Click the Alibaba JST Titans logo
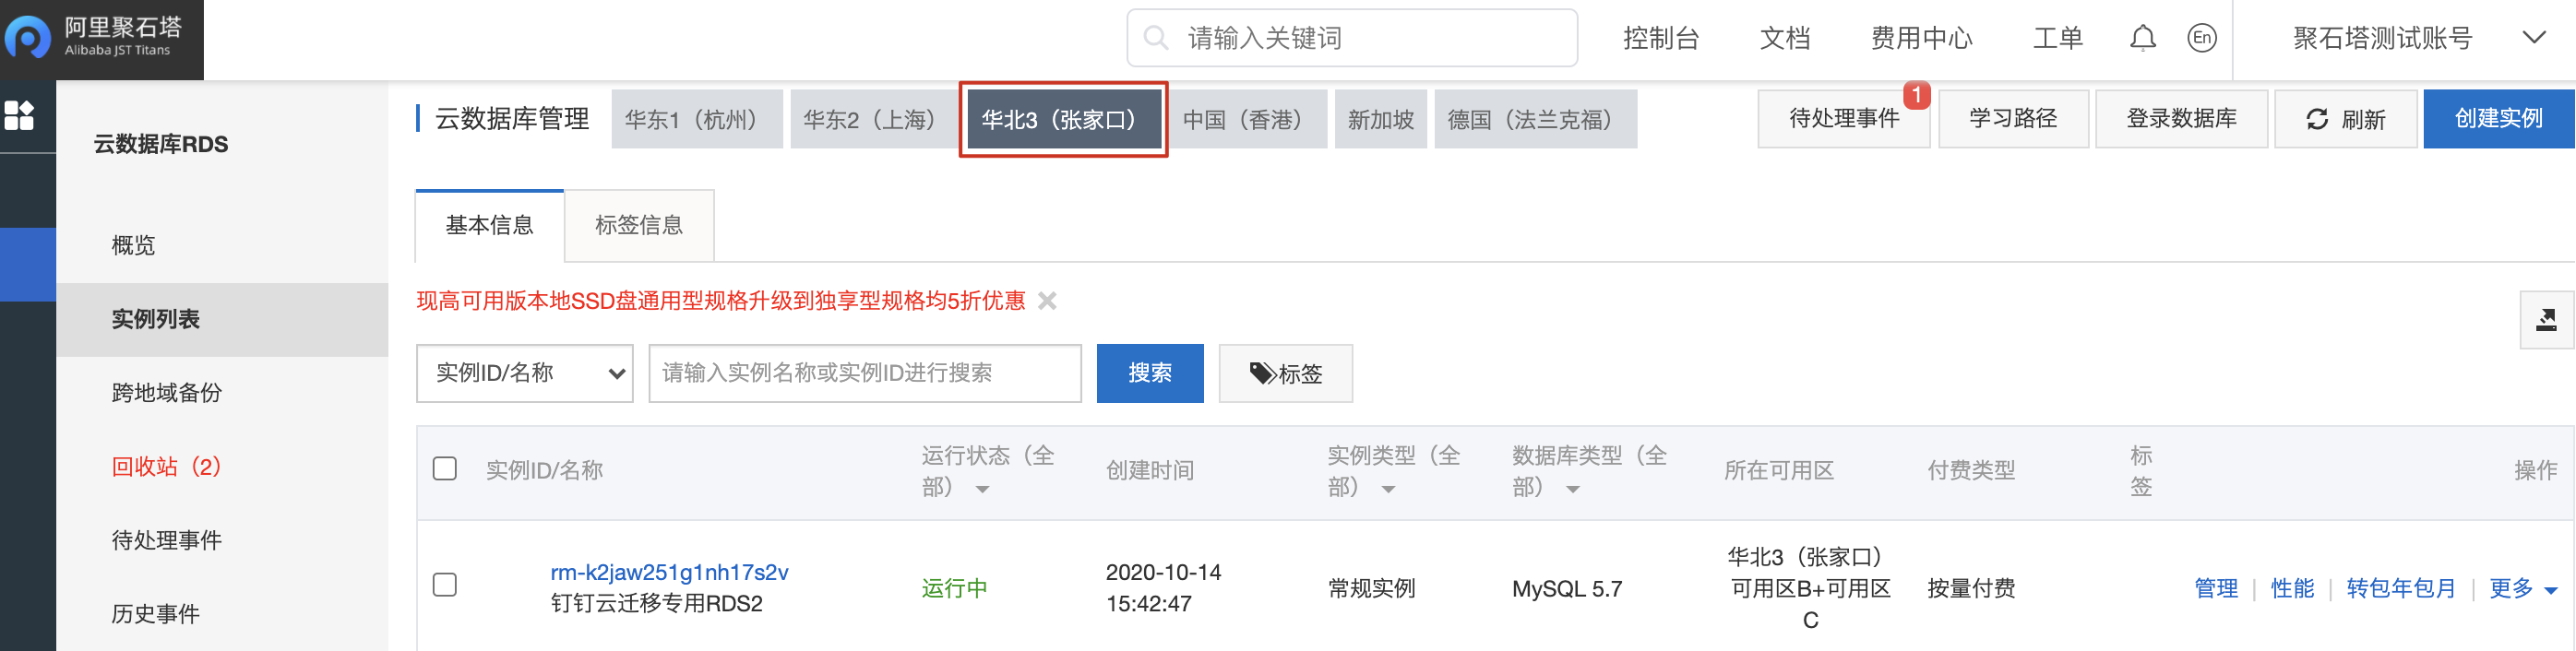This screenshot has width=2576, height=651. (101, 39)
